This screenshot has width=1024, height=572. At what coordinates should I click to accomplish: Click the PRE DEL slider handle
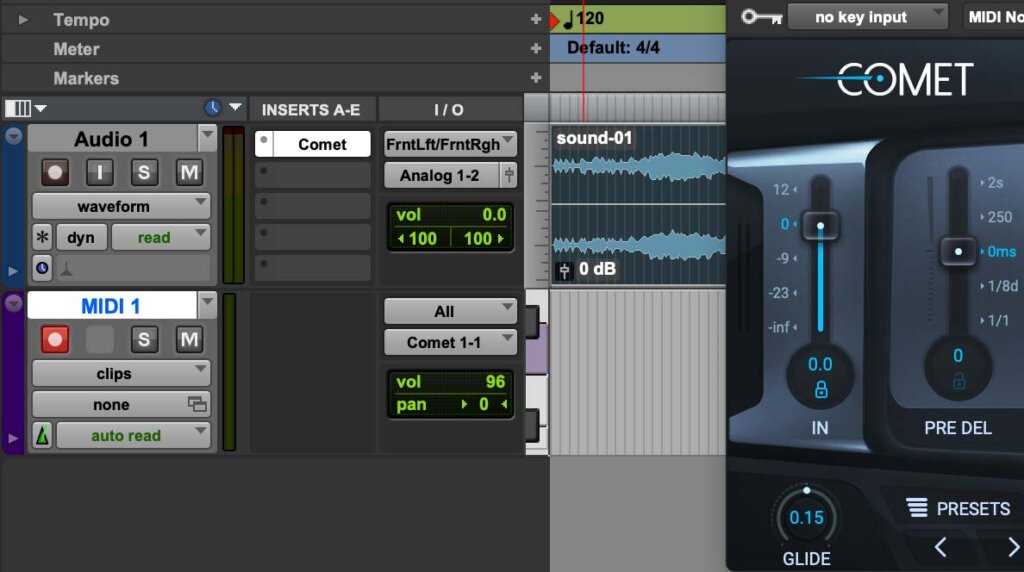pos(958,251)
